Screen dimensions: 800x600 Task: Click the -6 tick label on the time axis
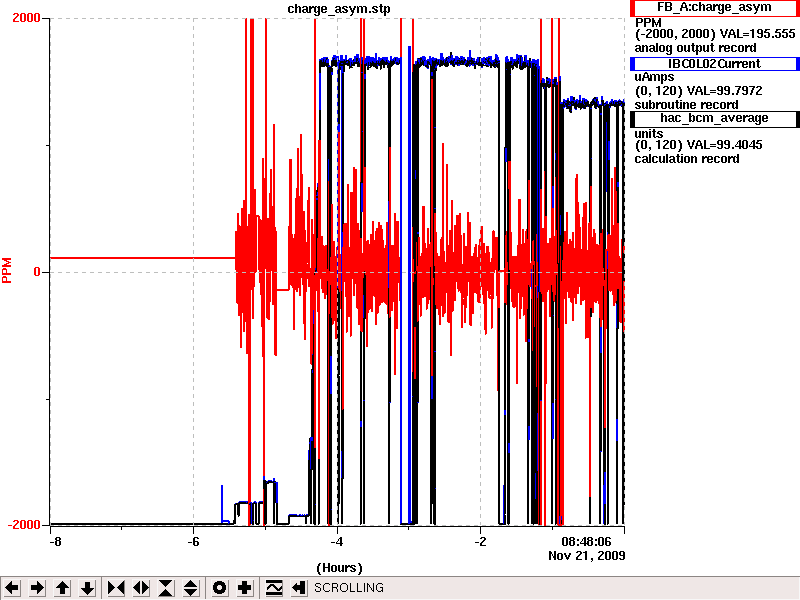(x=193, y=541)
